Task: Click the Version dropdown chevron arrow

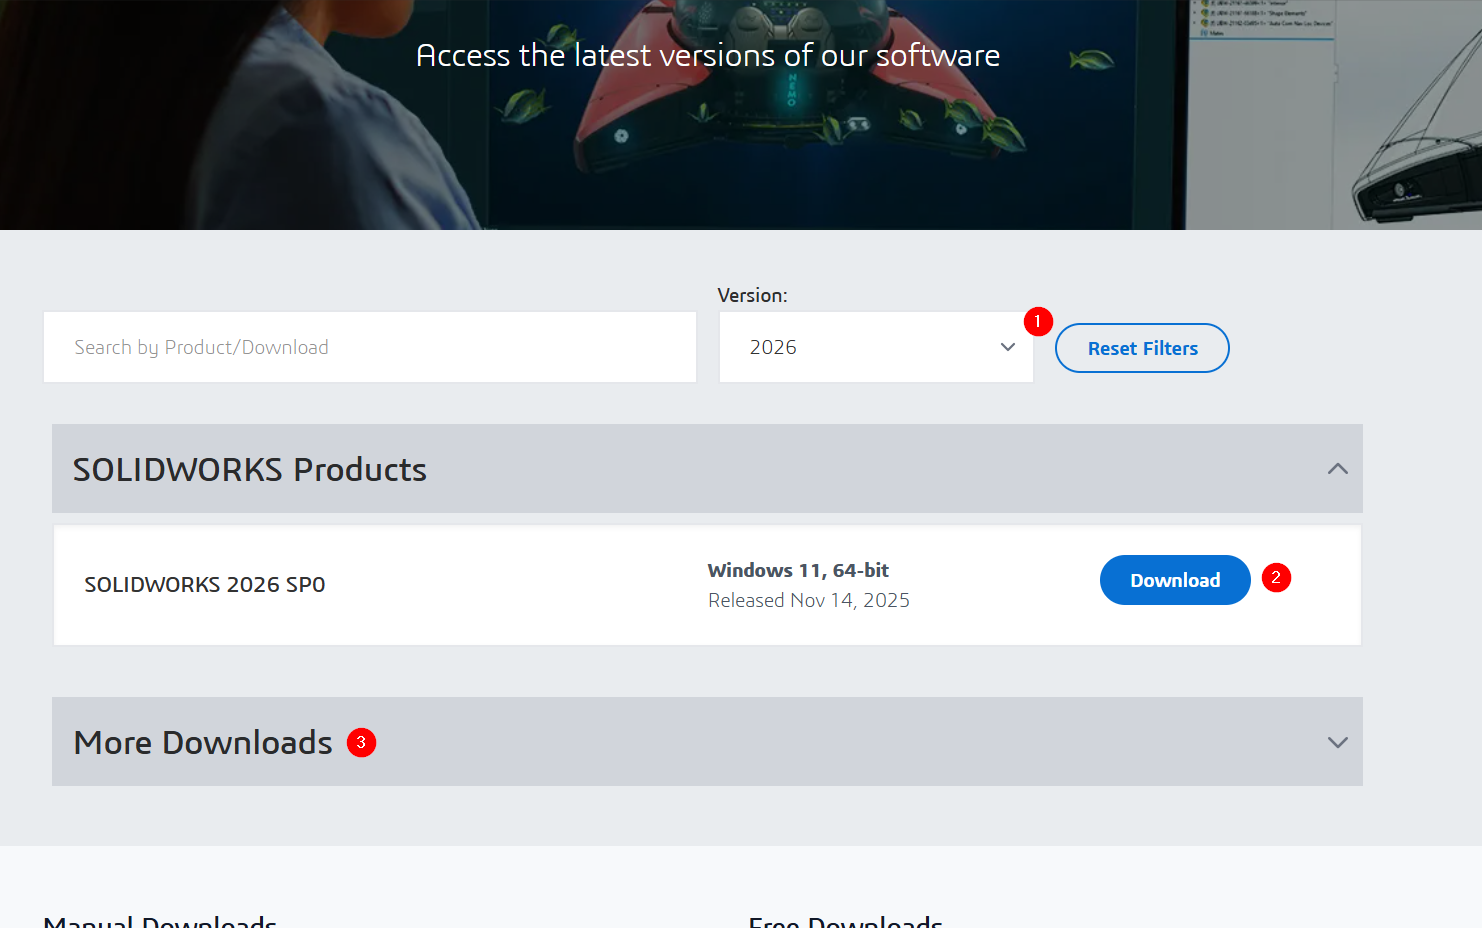Action: [1007, 347]
